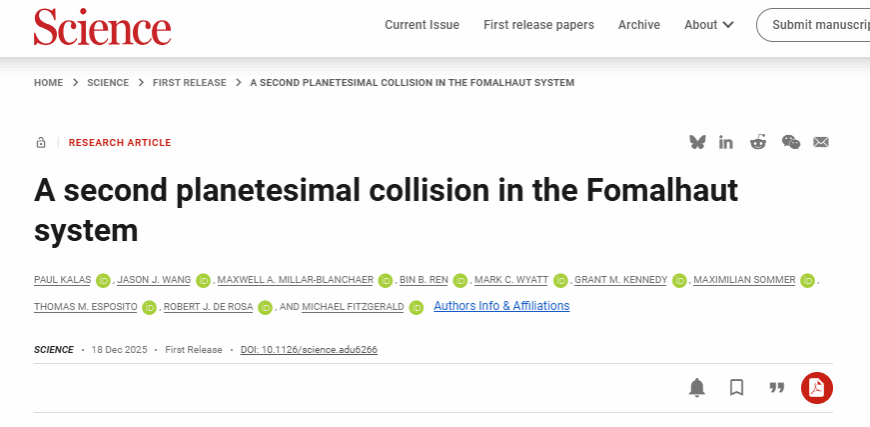The image size is (870, 427).
Task: Open the Archive menu item
Action: point(639,25)
